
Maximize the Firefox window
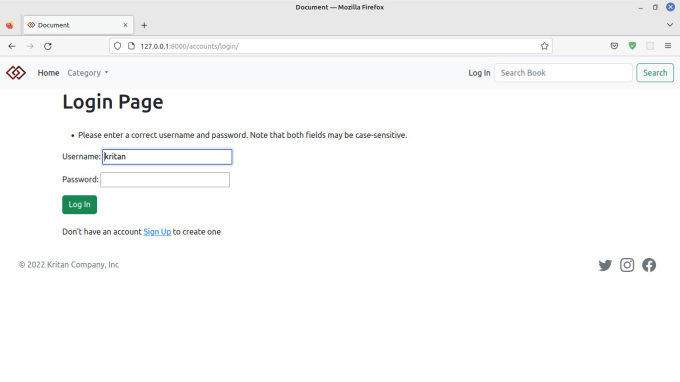tap(655, 7)
